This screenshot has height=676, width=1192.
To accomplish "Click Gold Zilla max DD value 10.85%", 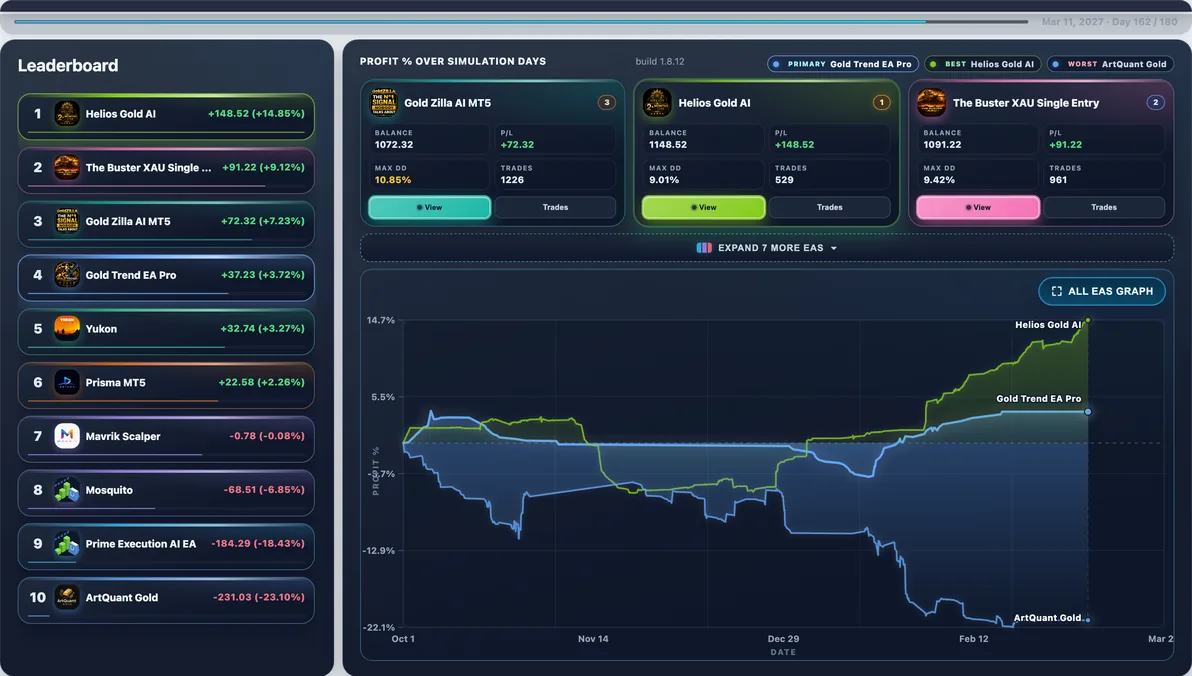I will pos(392,180).
